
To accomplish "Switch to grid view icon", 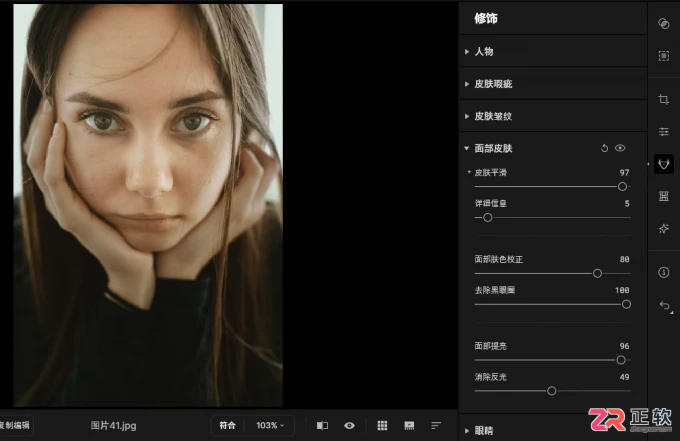I will click(x=382, y=425).
